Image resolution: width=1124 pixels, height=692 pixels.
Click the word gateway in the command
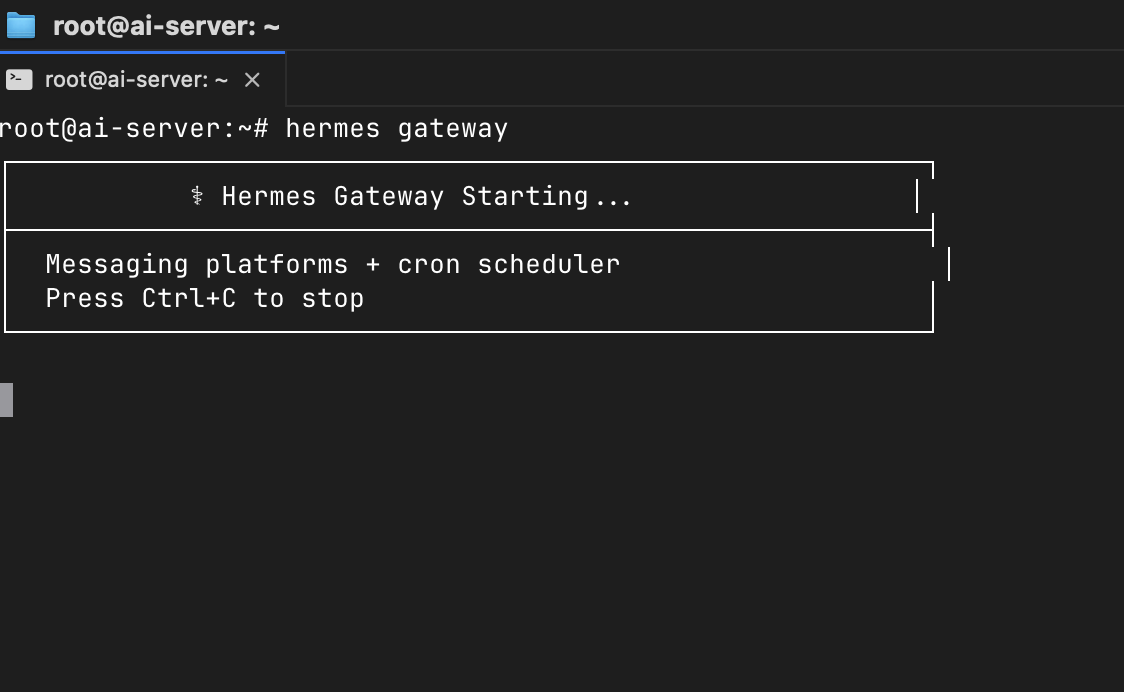(452, 130)
